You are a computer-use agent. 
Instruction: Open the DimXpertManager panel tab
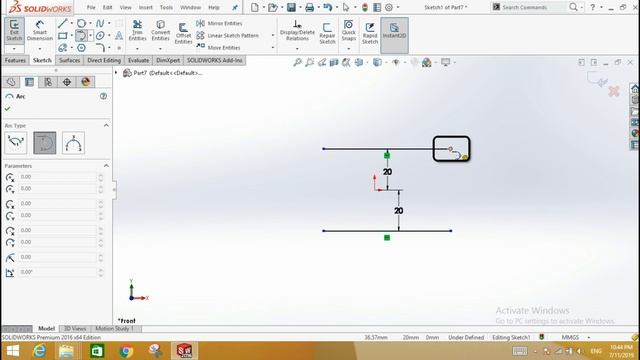pos(67,82)
